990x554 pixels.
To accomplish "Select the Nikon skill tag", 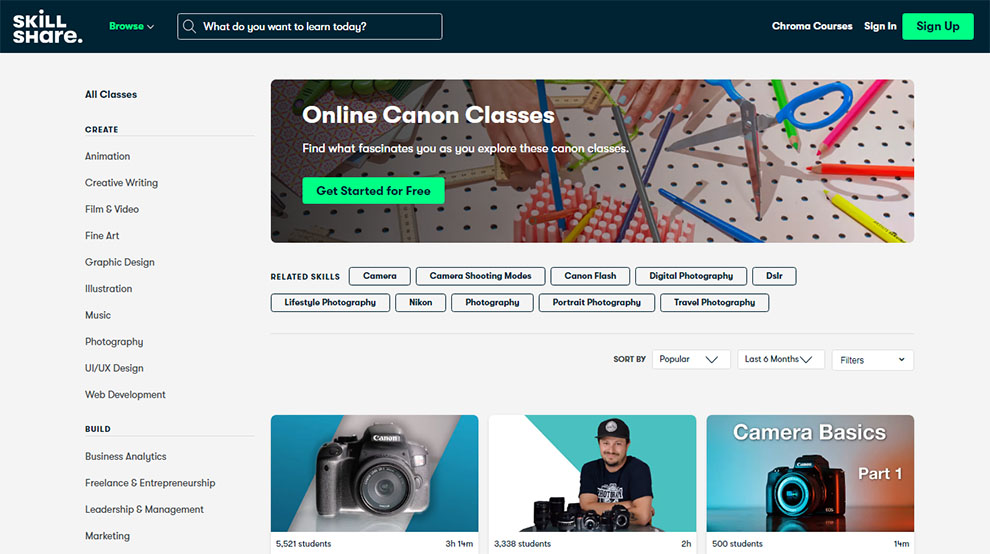I will [x=420, y=303].
